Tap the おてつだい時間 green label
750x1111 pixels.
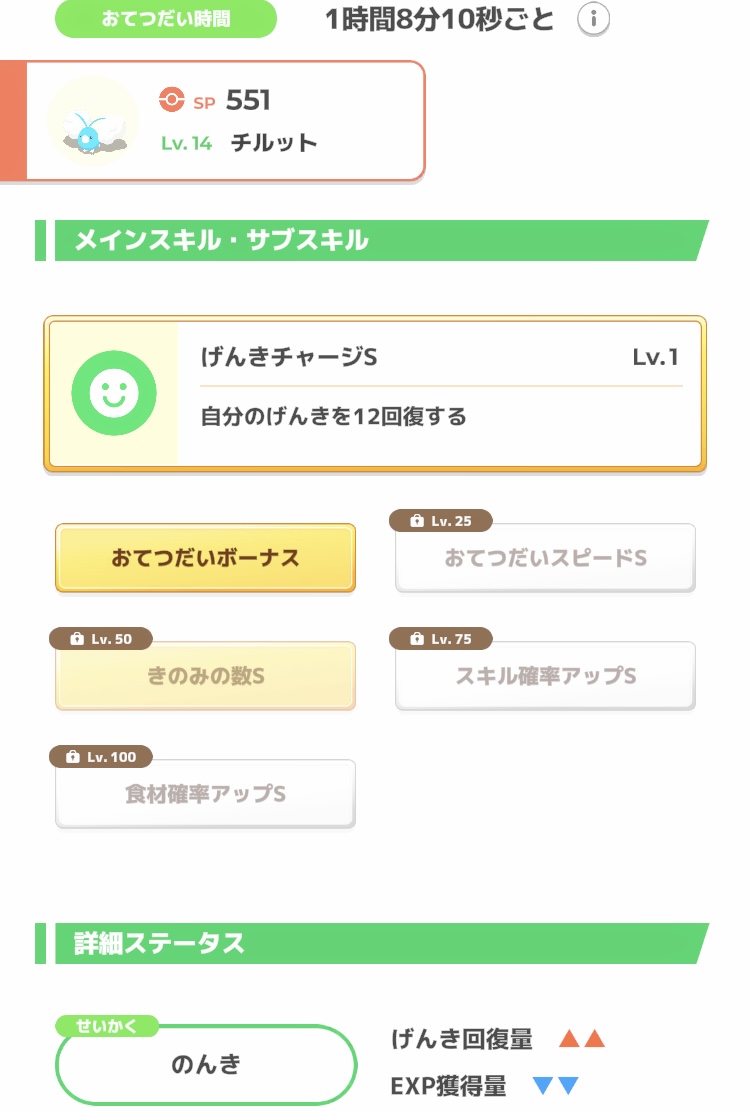click(165, 19)
